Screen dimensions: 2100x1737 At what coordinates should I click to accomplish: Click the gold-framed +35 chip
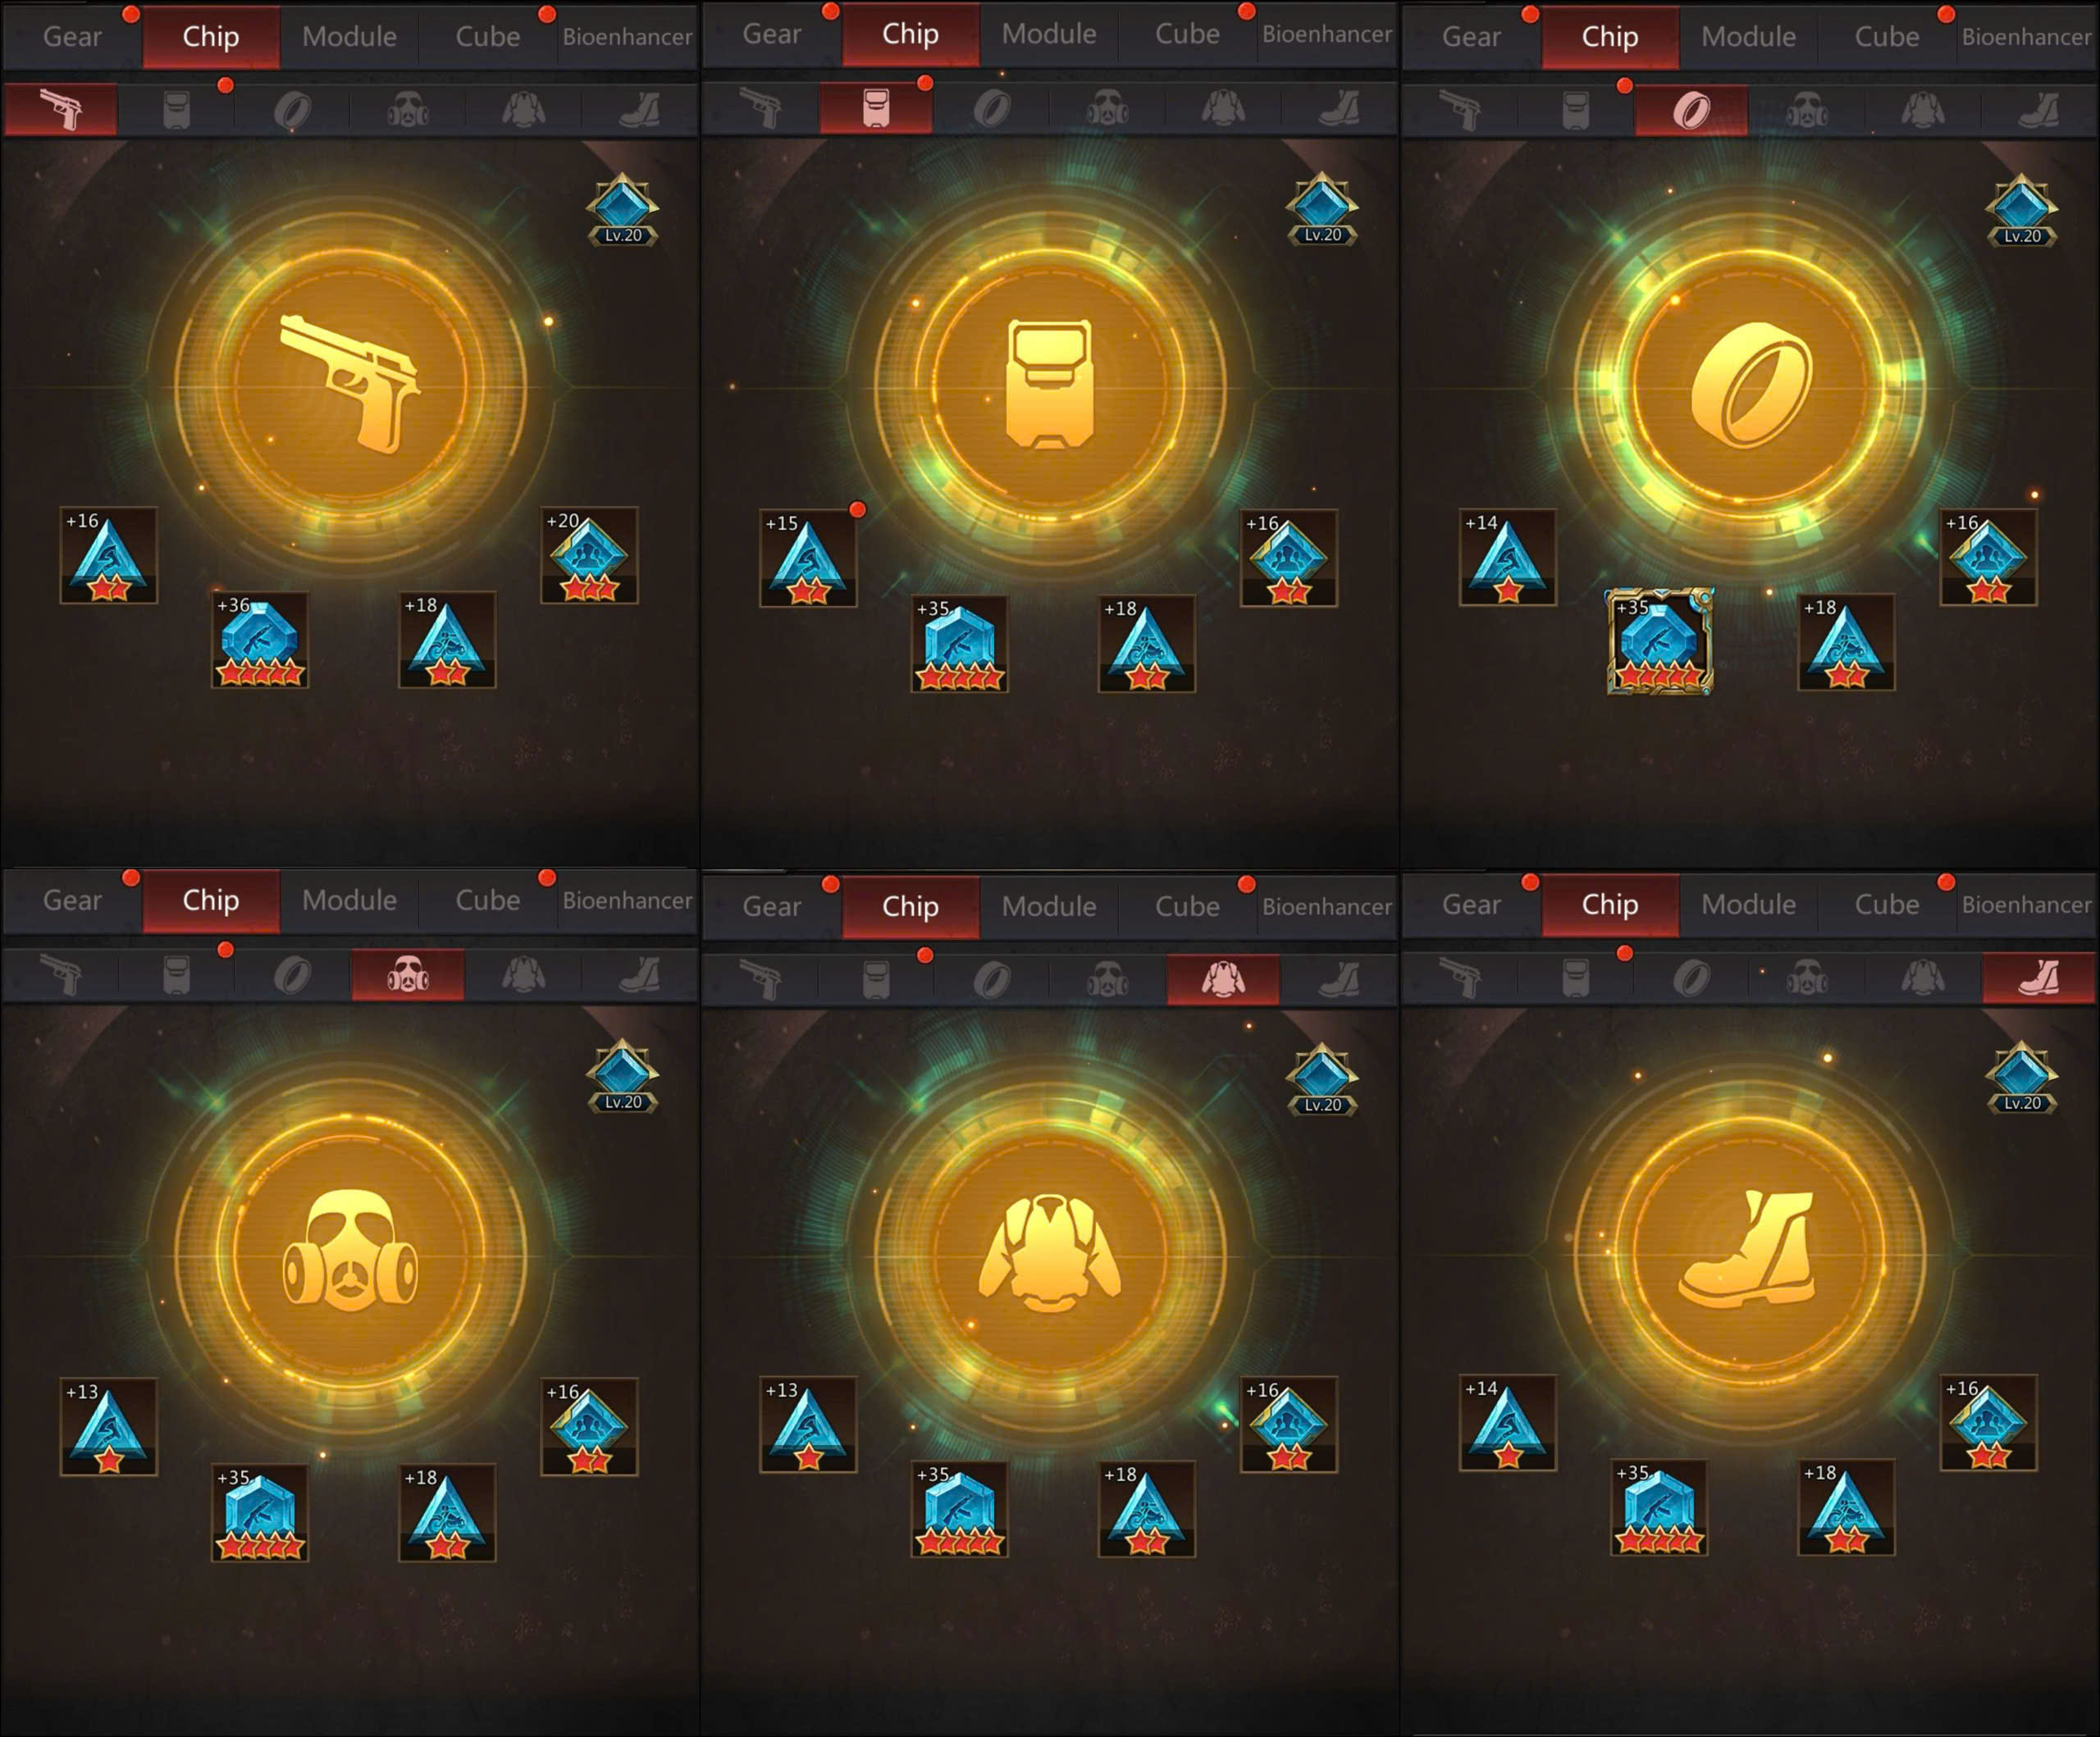pos(1659,641)
